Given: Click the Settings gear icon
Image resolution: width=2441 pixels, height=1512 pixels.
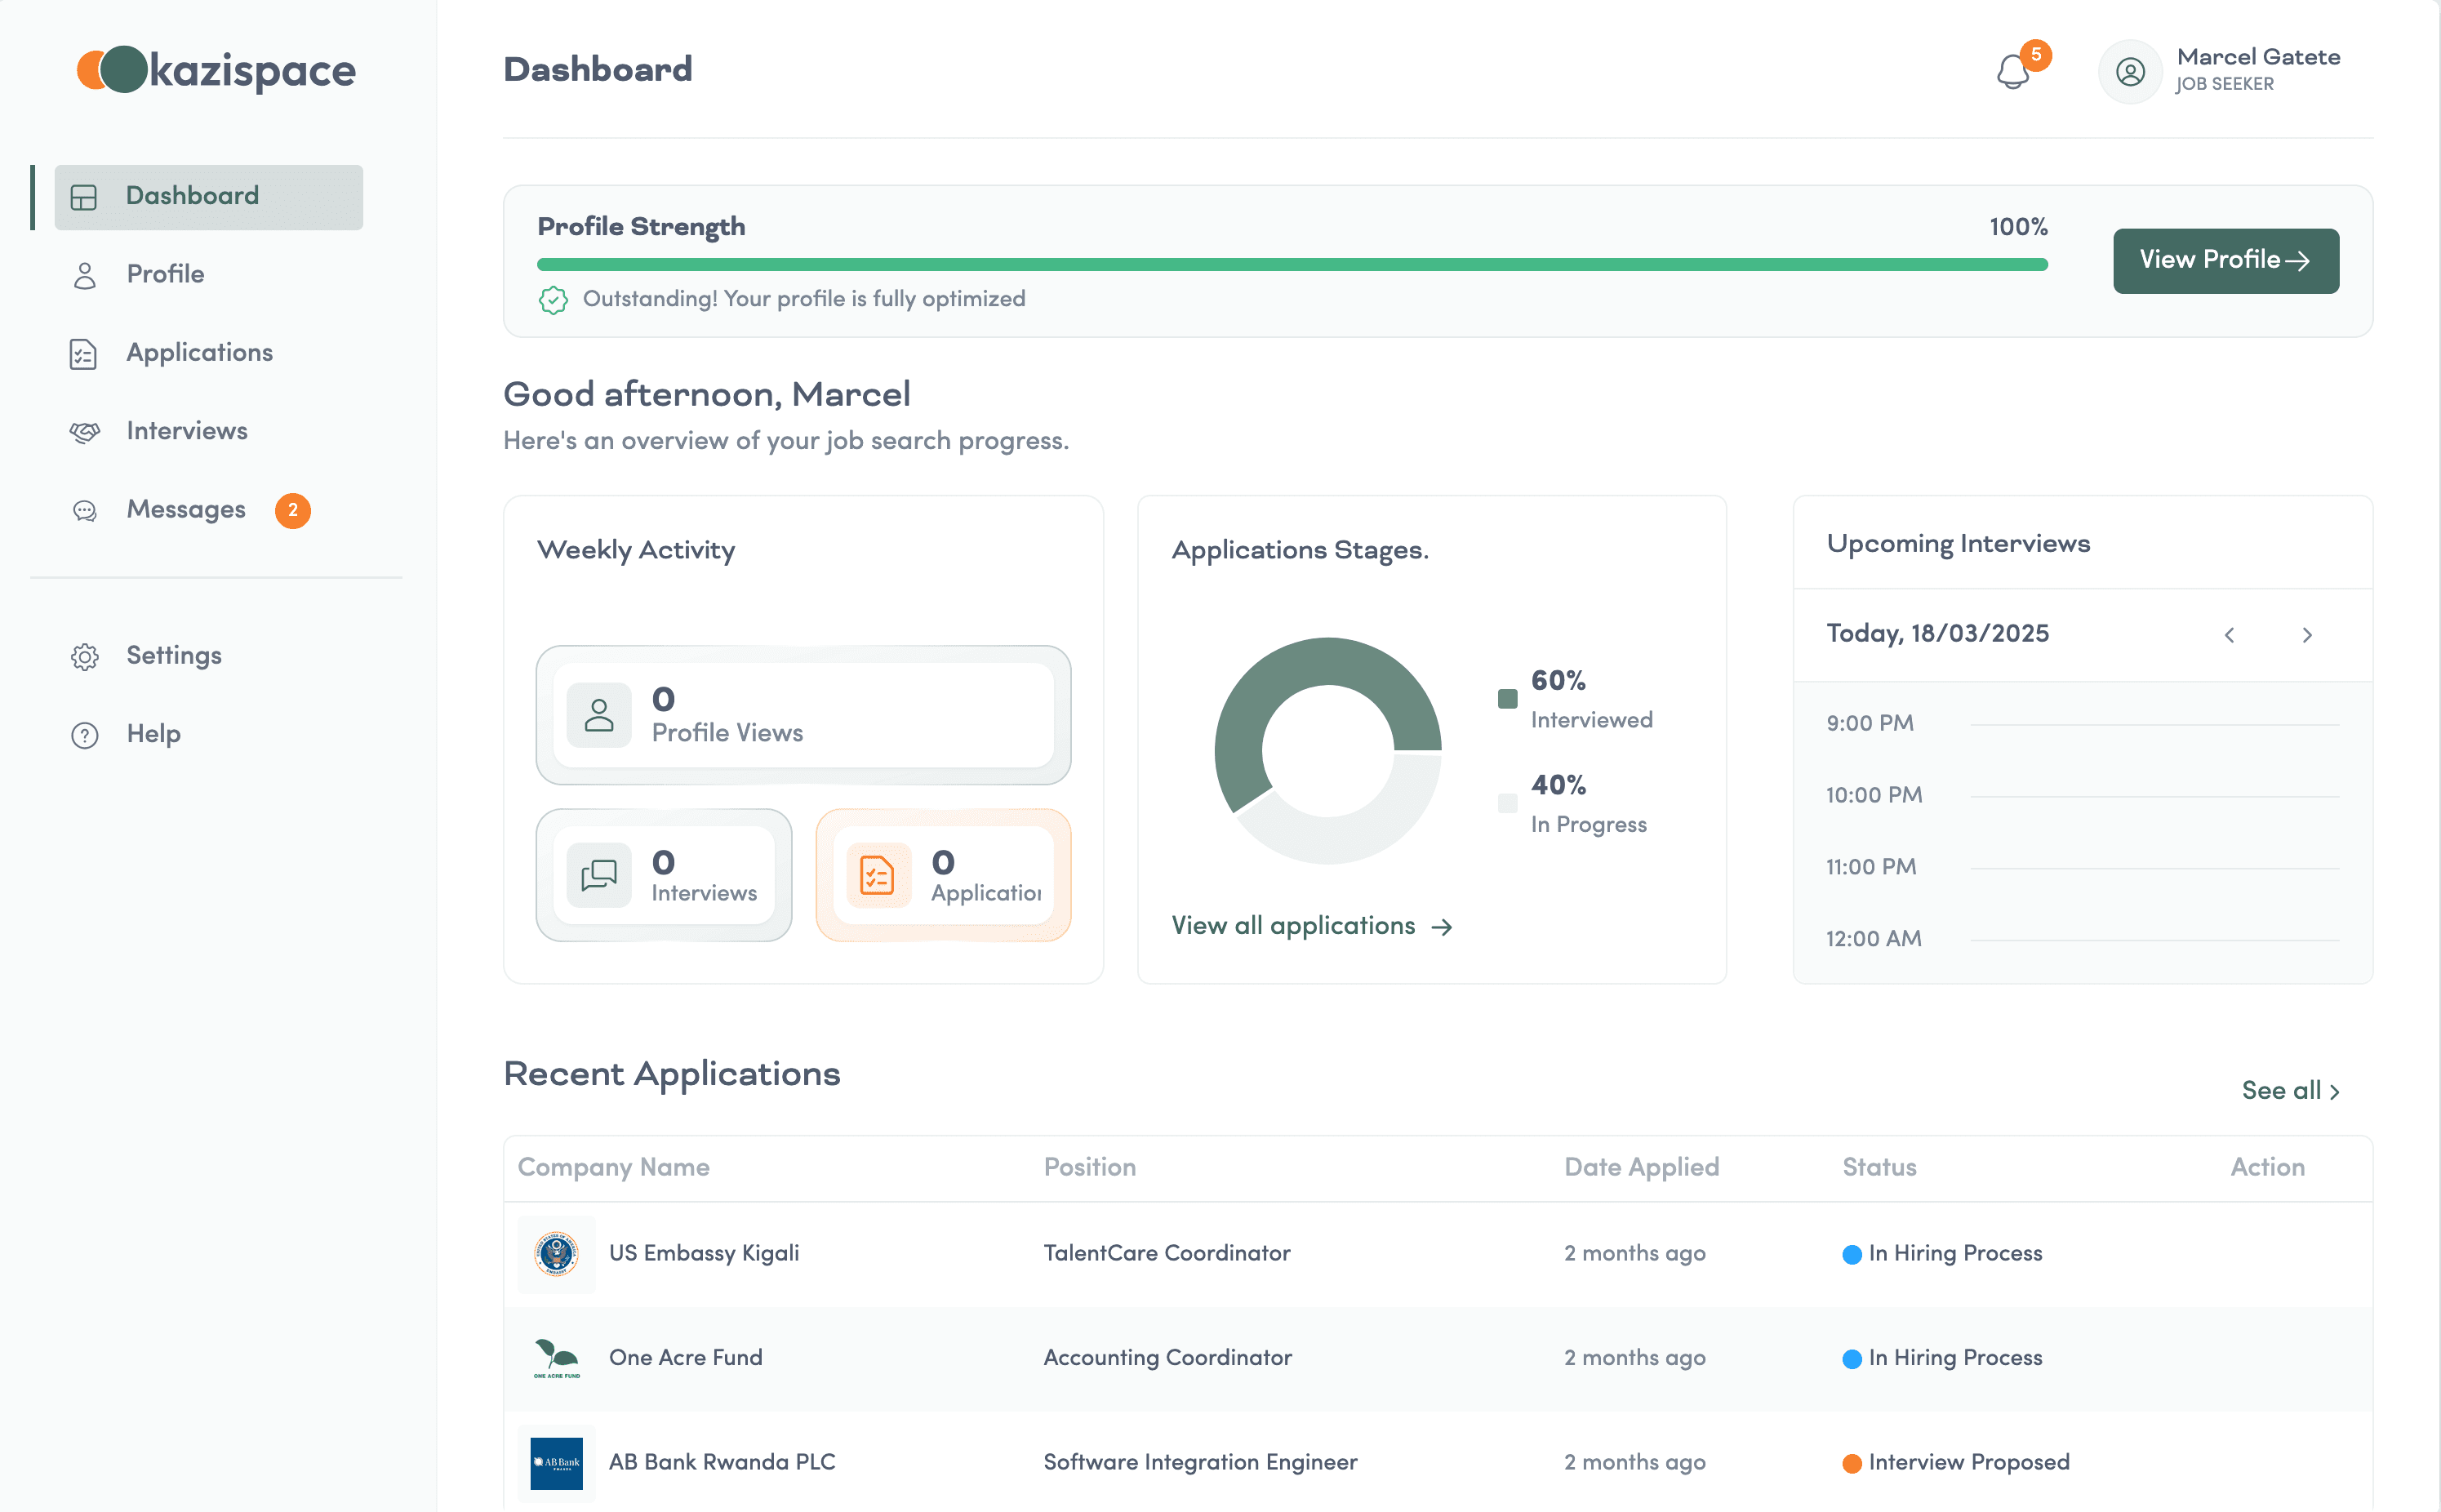Looking at the screenshot, I should [84, 656].
